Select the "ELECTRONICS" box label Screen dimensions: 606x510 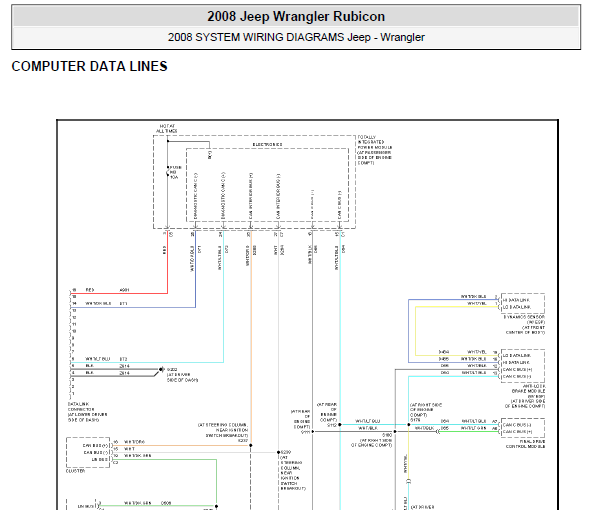(x=267, y=144)
